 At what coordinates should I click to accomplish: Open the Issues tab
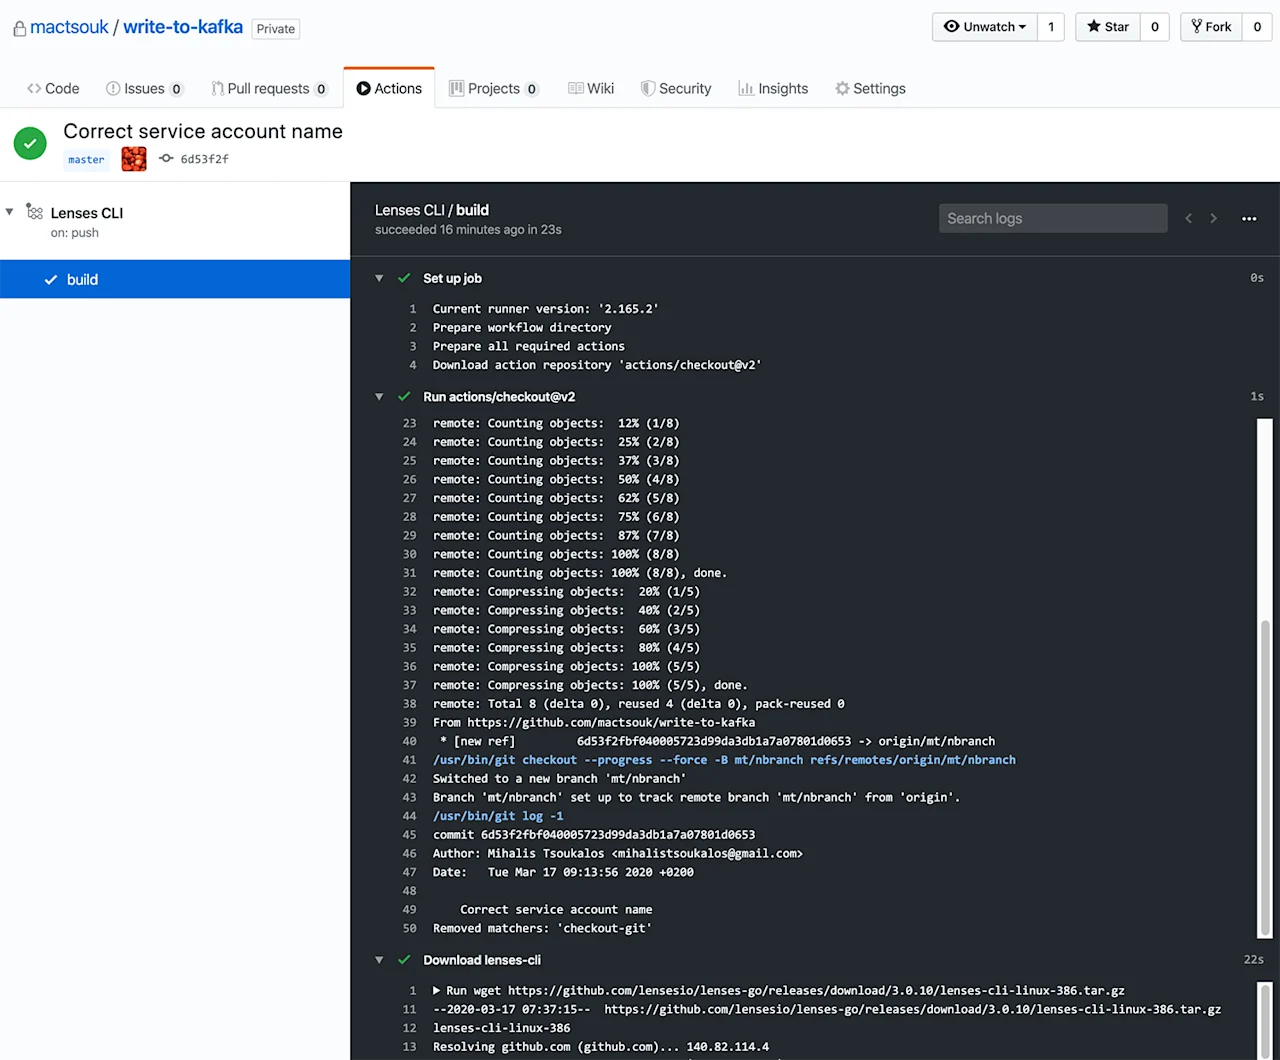(x=145, y=88)
